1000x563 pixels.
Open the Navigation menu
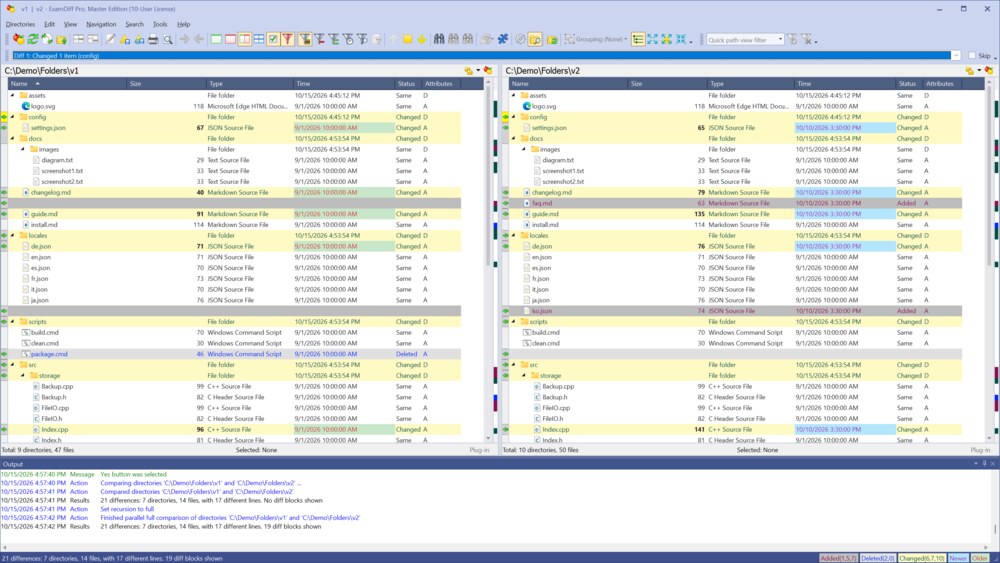click(101, 24)
